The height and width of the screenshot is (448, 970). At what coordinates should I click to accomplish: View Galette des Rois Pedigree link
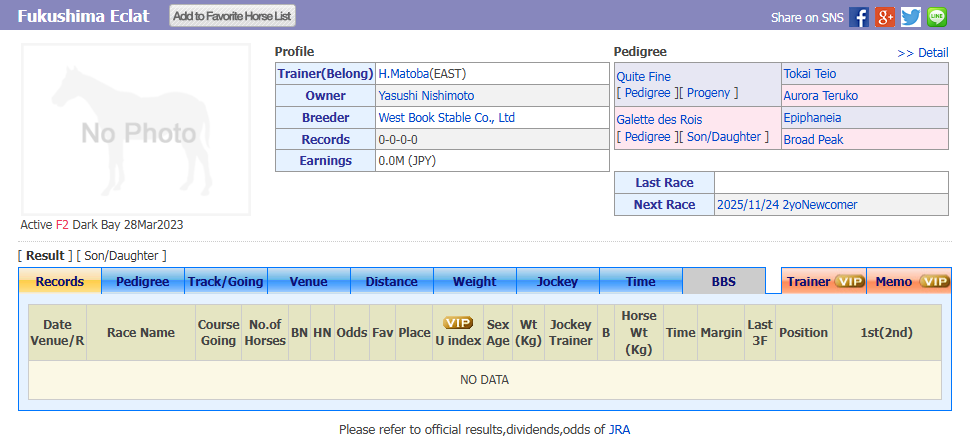(647, 137)
